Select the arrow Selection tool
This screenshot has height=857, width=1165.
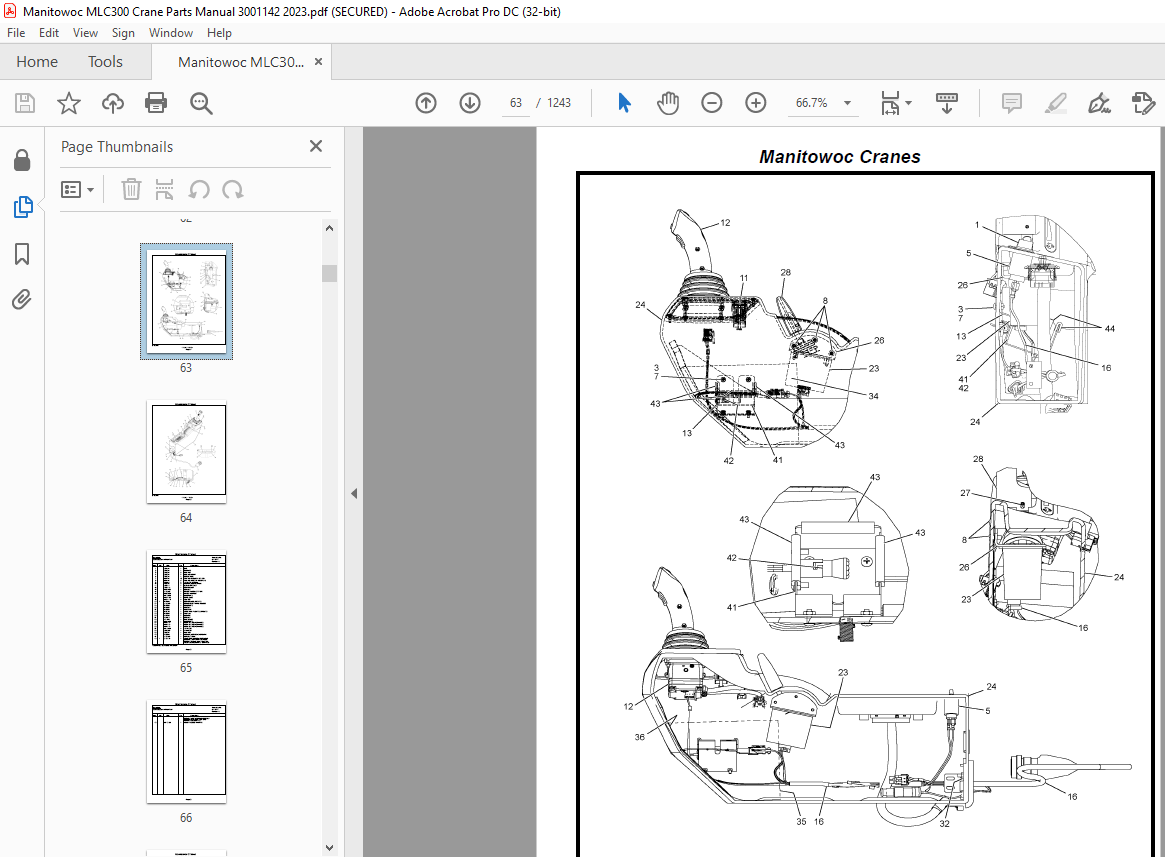(624, 103)
